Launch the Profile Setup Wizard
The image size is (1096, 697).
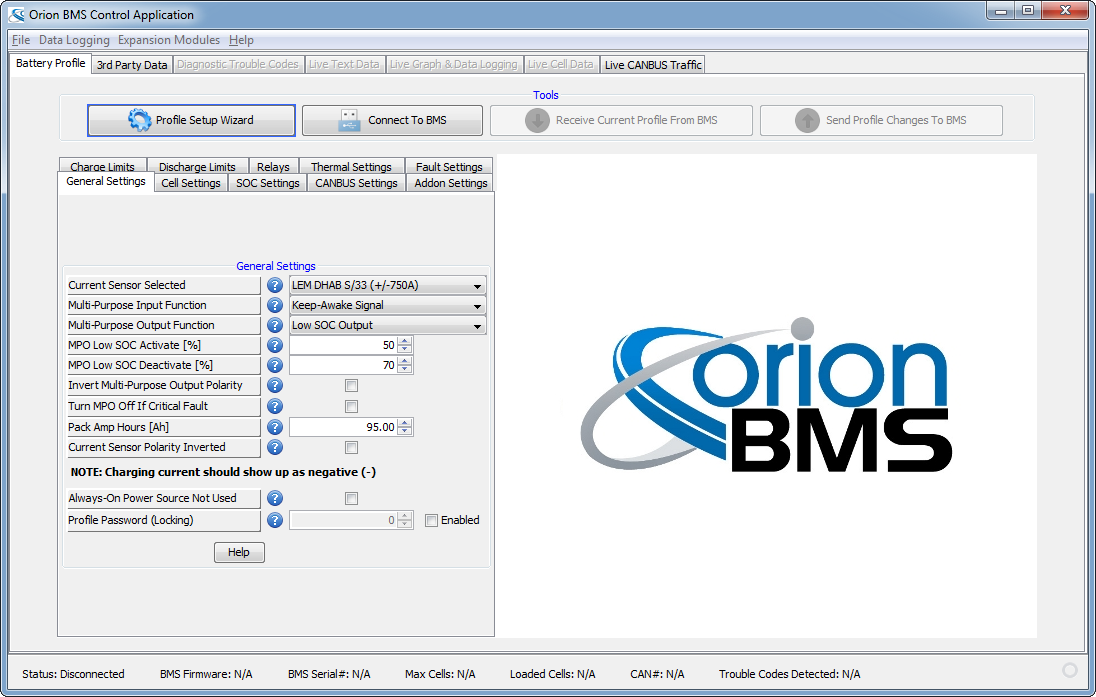click(192, 120)
